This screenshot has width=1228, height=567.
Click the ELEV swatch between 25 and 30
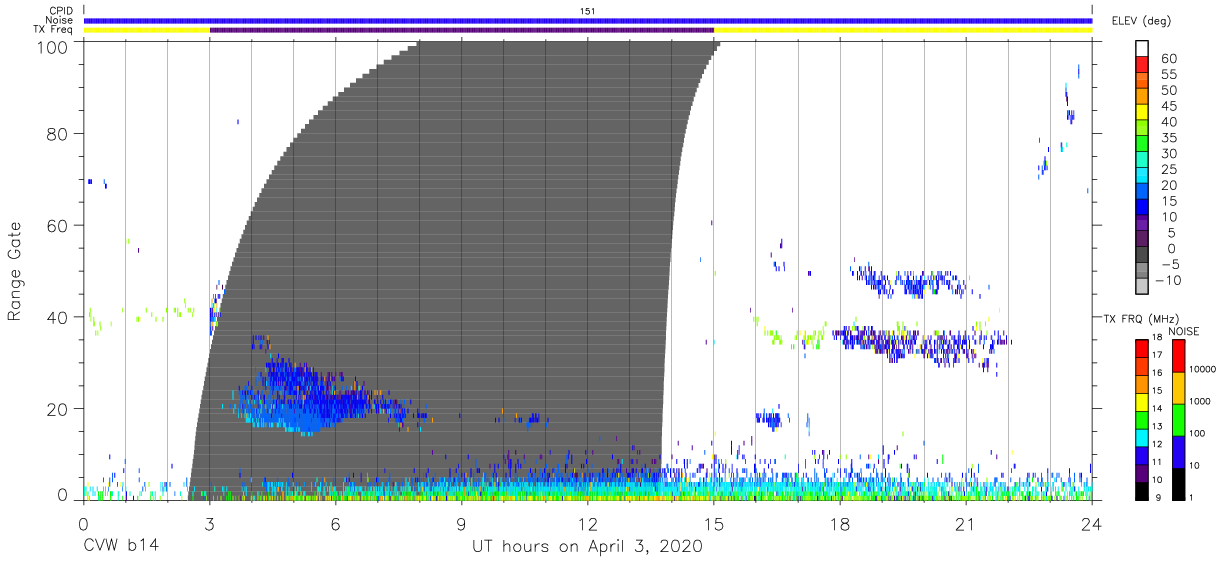pyautogui.click(x=1142, y=160)
